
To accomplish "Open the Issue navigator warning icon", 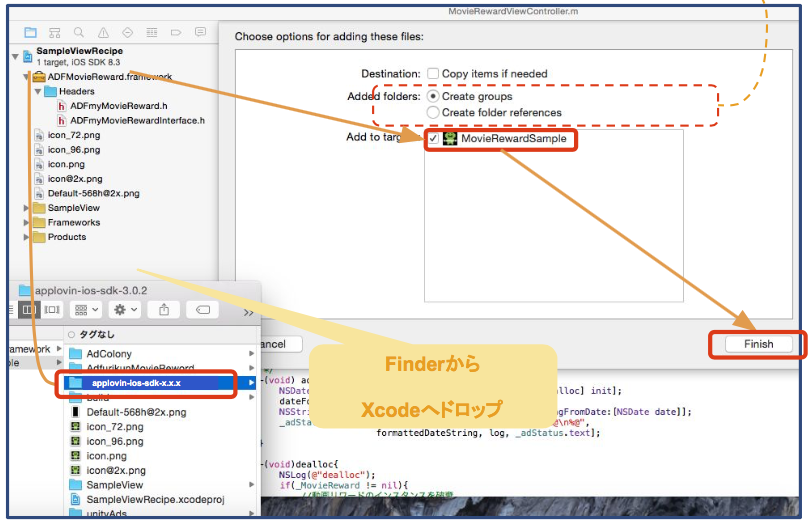I will coord(103,33).
